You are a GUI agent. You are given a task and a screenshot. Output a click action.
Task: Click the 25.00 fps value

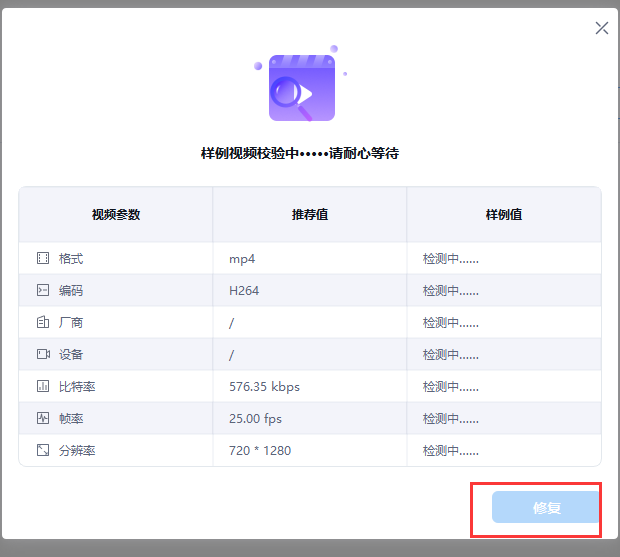(x=255, y=419)
